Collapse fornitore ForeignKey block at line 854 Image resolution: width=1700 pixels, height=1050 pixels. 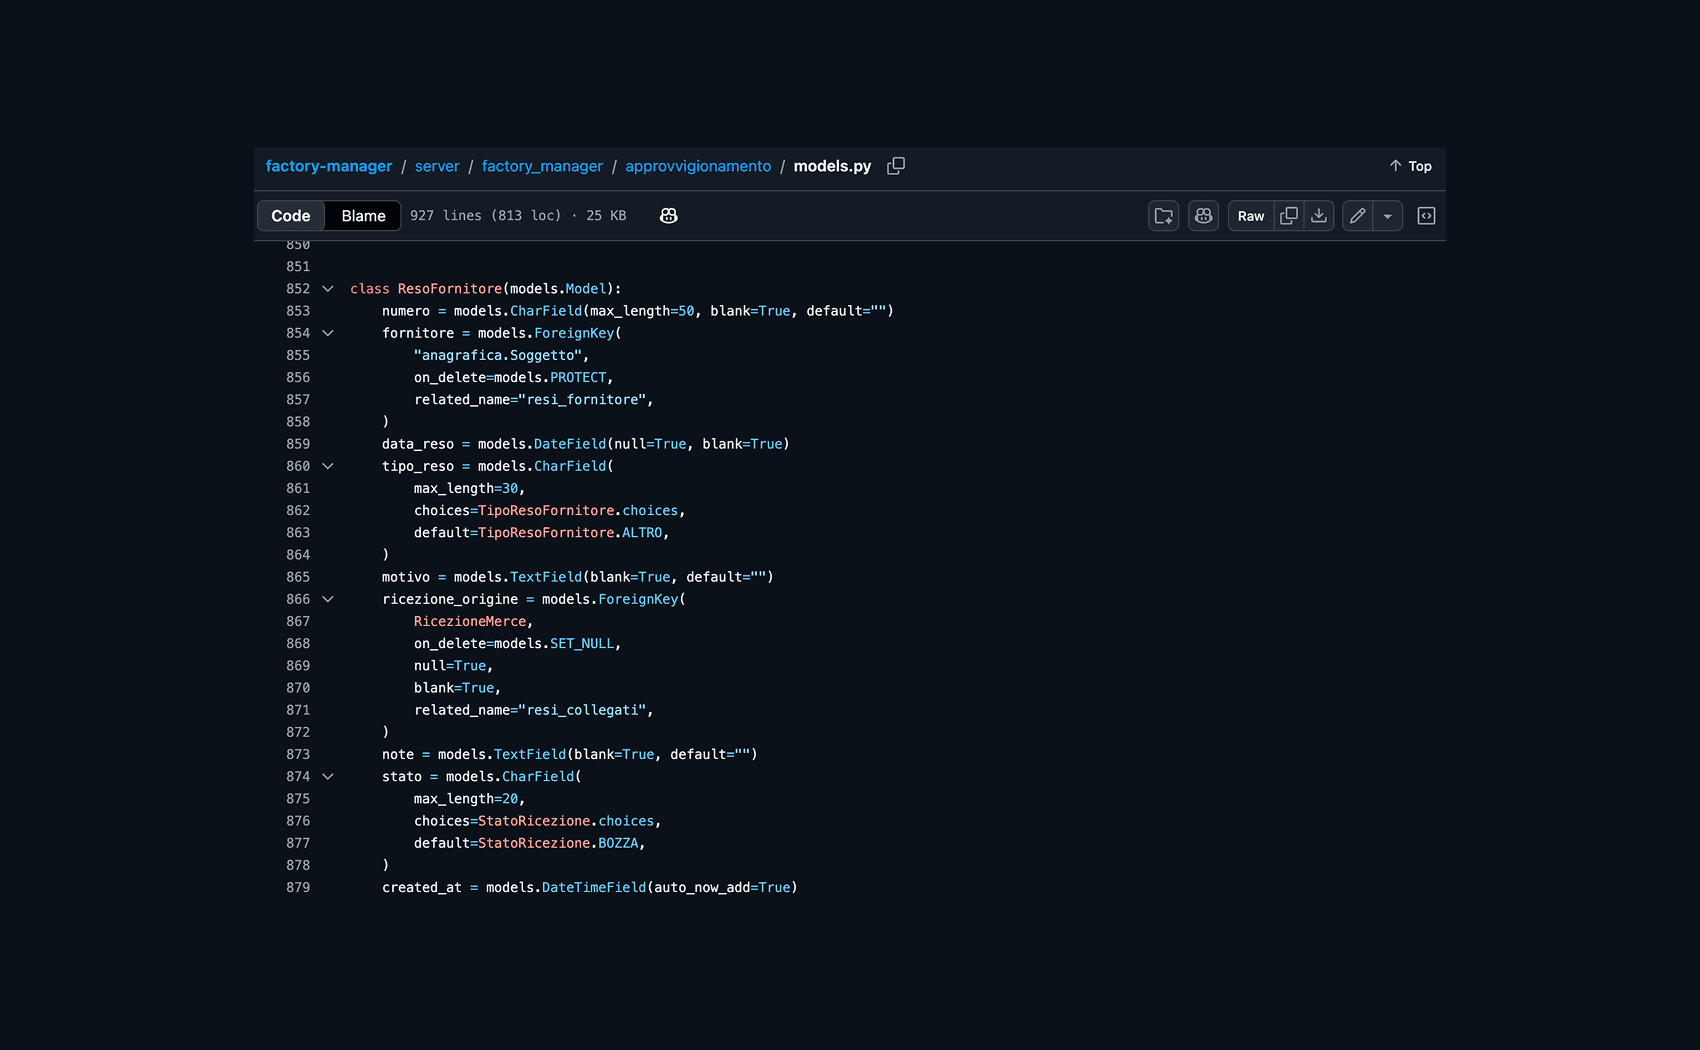[328, 333]
